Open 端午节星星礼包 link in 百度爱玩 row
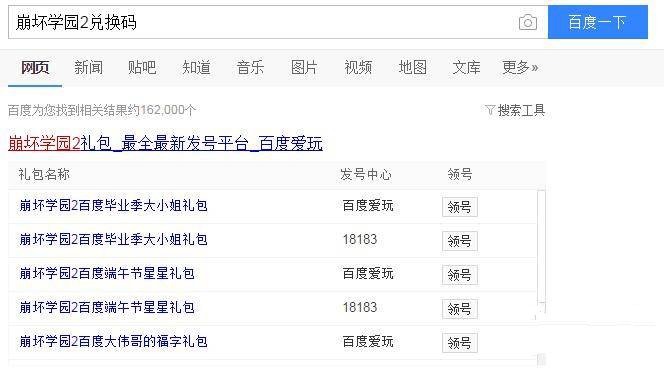 coord(107,274)
